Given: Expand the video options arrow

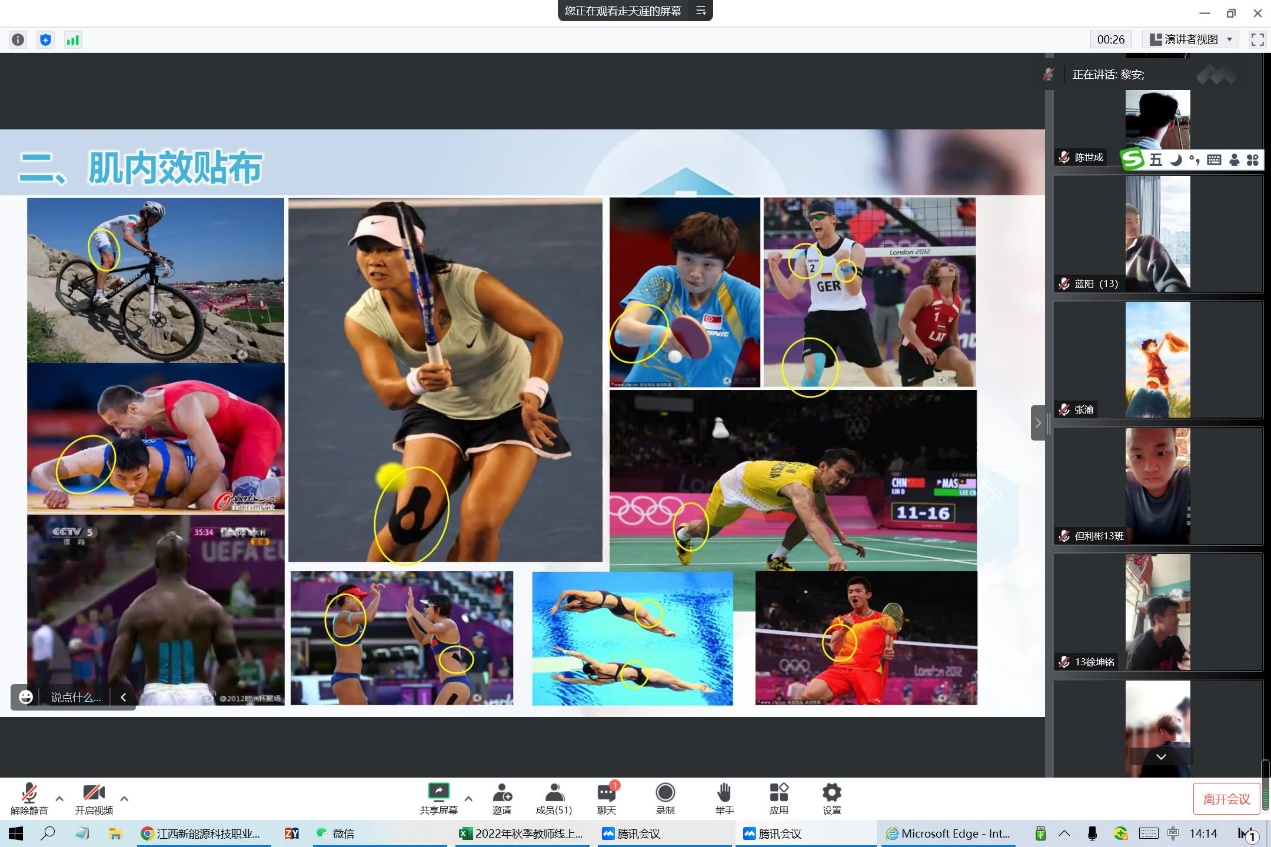Looking at the screenshot, I should (x=124, y=799).
